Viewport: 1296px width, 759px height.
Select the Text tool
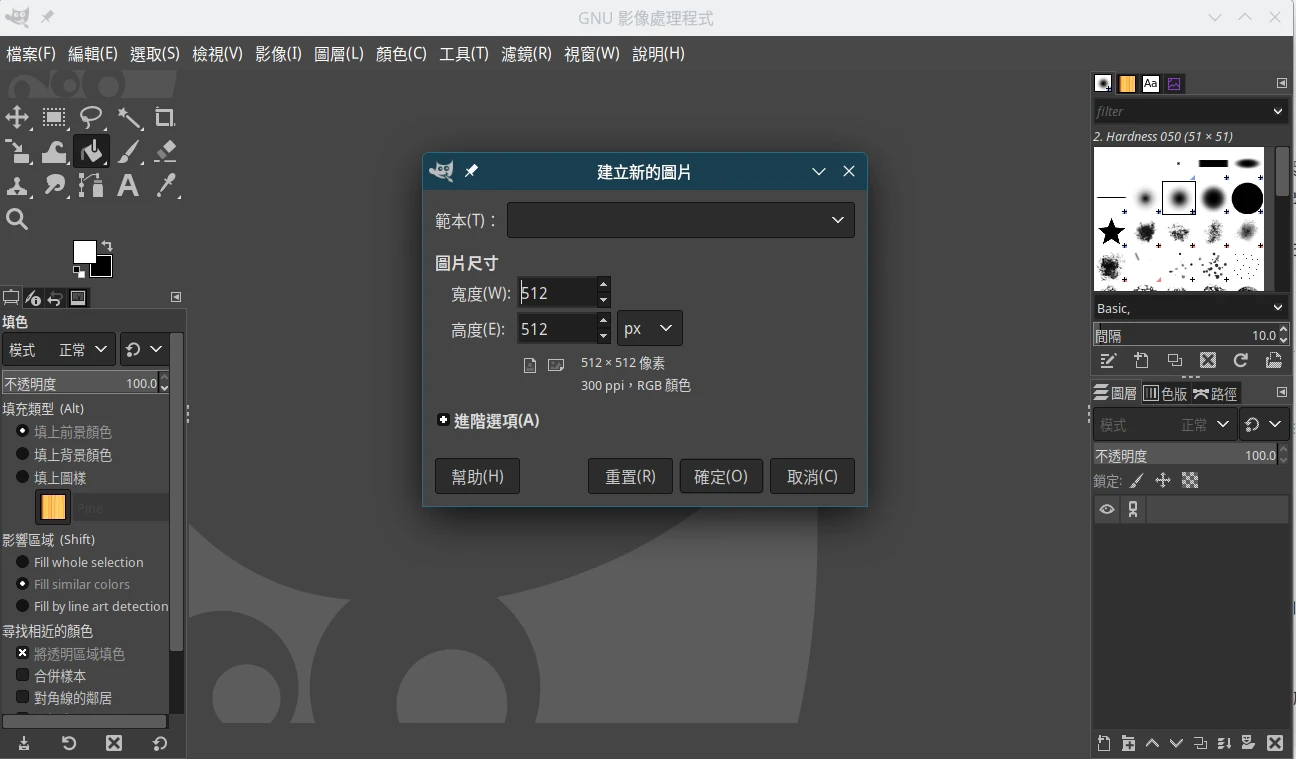[x=128, y=185]
